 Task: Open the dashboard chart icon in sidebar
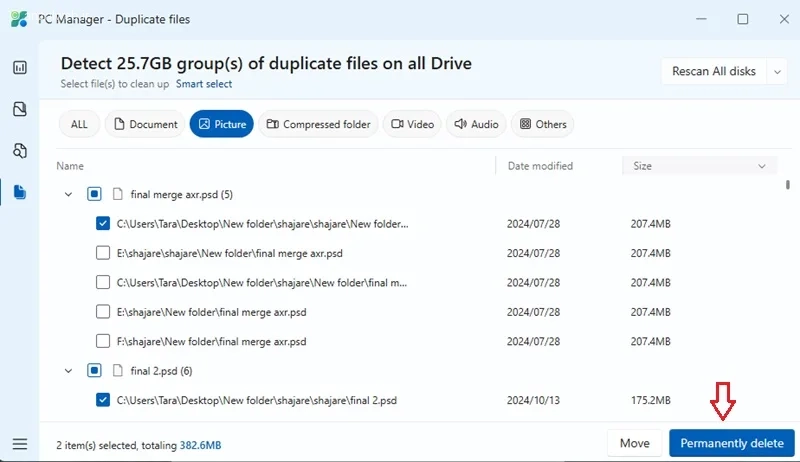click(x=20, y=67)
